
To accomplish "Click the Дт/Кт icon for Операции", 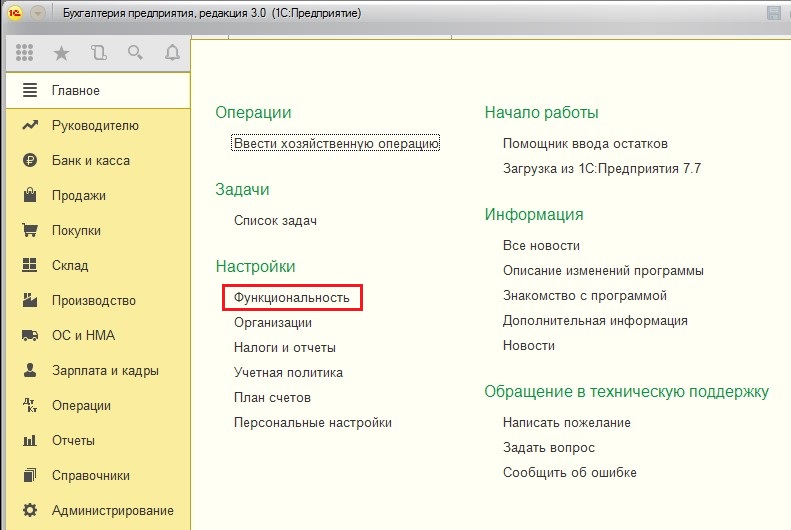I will pyautogui.click(x=30, y=405).
